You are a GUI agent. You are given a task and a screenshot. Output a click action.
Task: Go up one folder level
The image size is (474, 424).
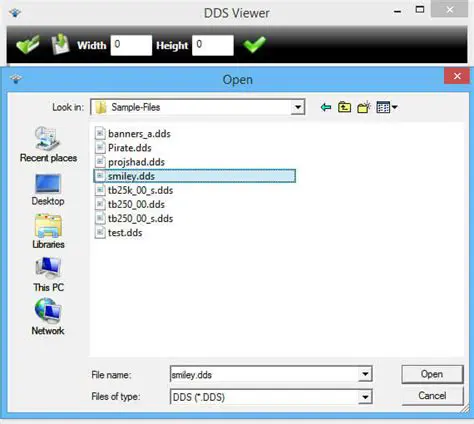(x=344, y=107)
